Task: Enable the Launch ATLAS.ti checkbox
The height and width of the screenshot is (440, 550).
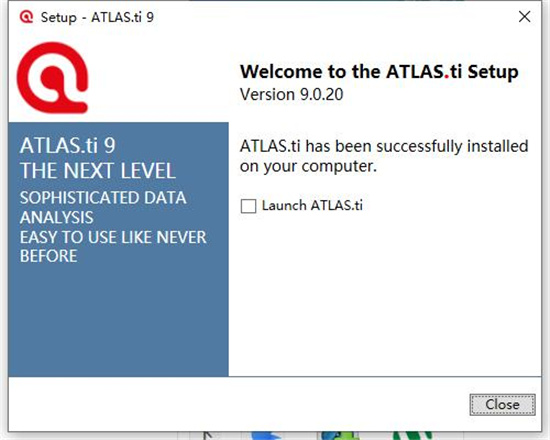Action: 248,206
